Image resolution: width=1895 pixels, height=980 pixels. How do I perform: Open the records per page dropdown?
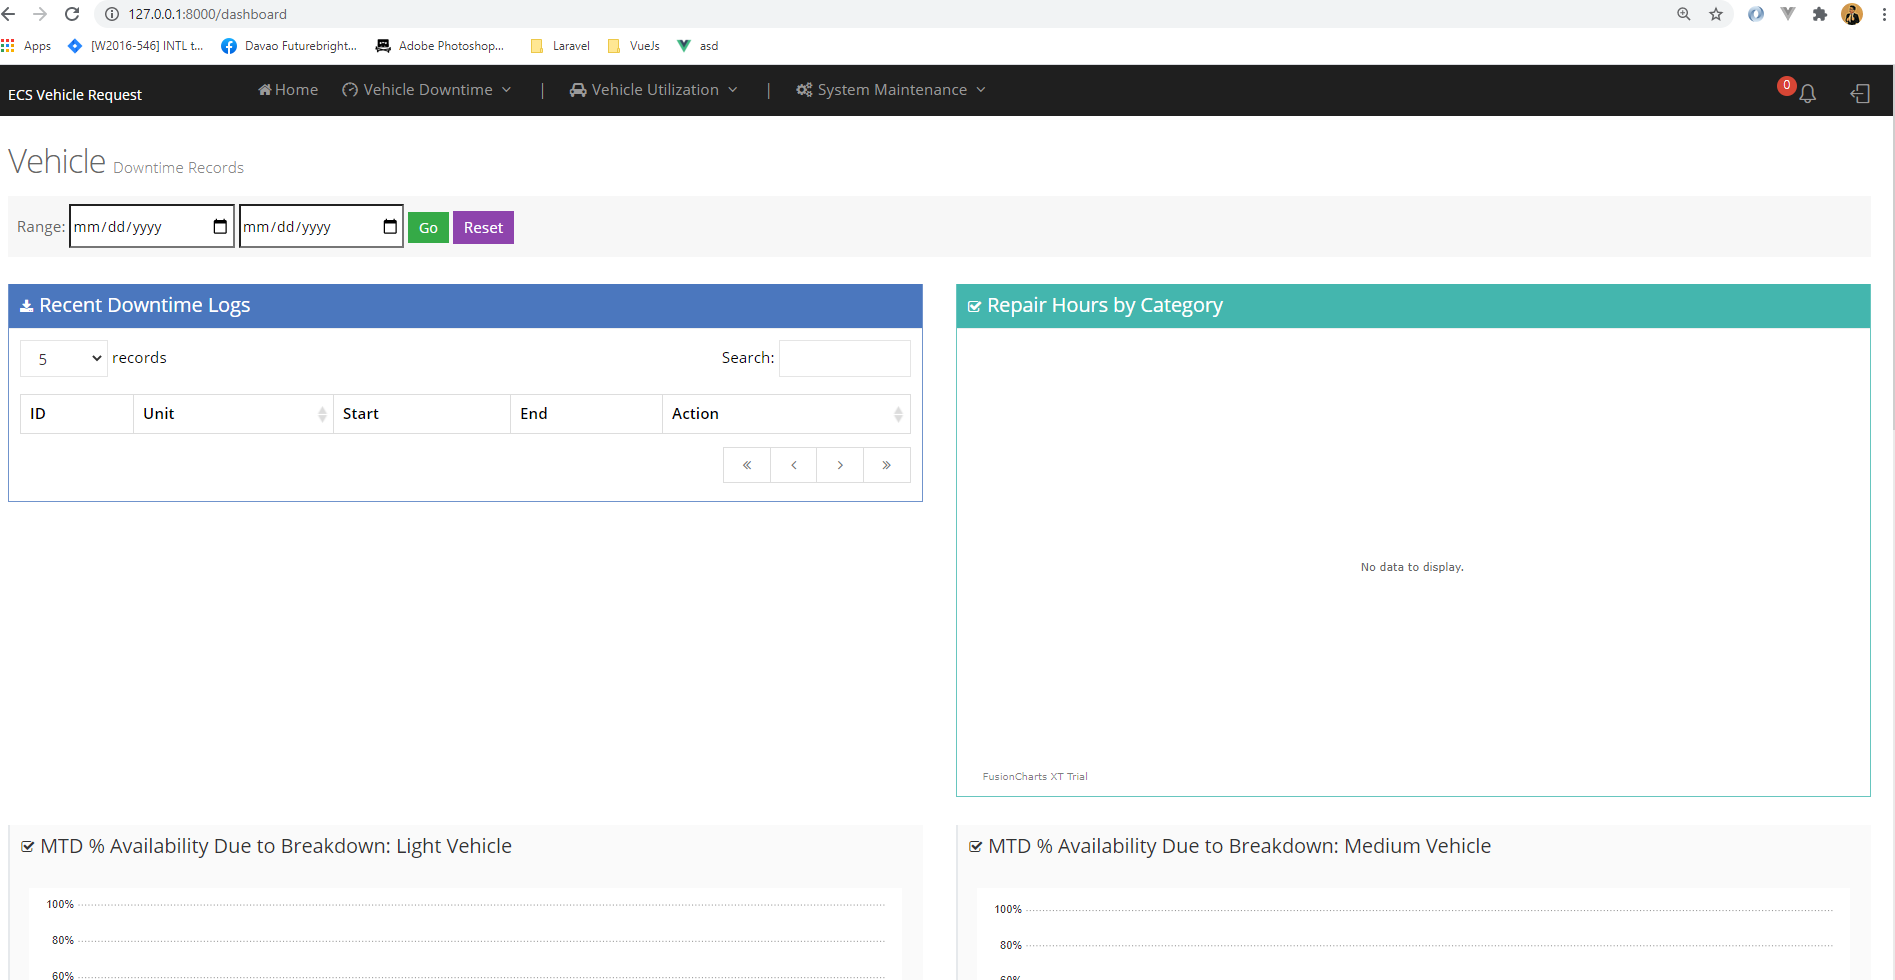click(64, 358)
